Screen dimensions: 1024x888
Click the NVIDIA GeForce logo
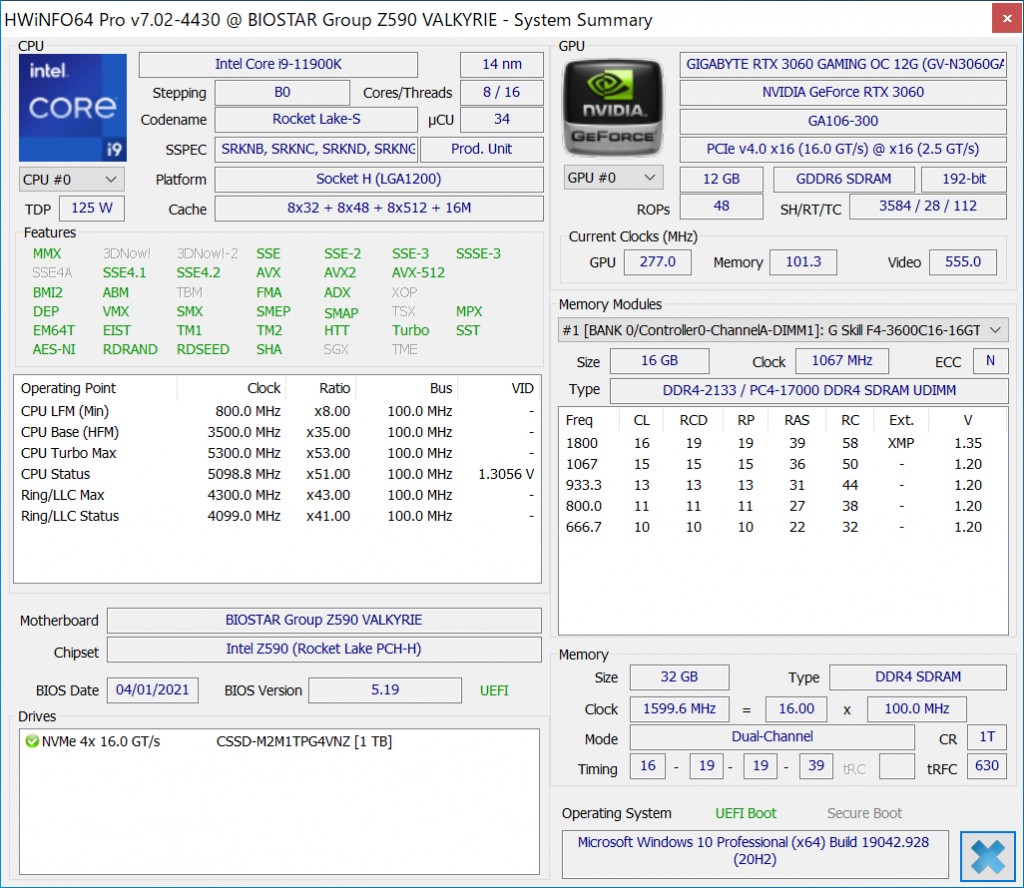tap(613, 105)
